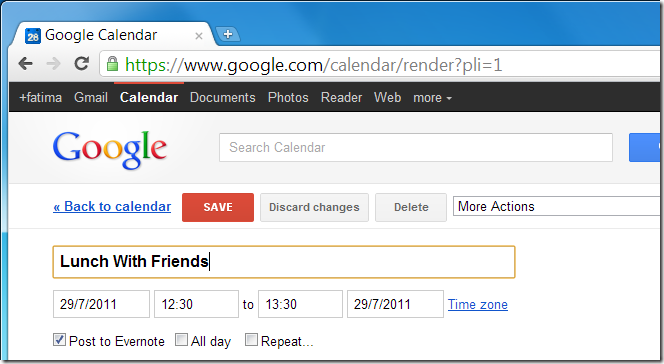Open the 12:30 start time field
The image size is (664, 364).
point(196,304)
